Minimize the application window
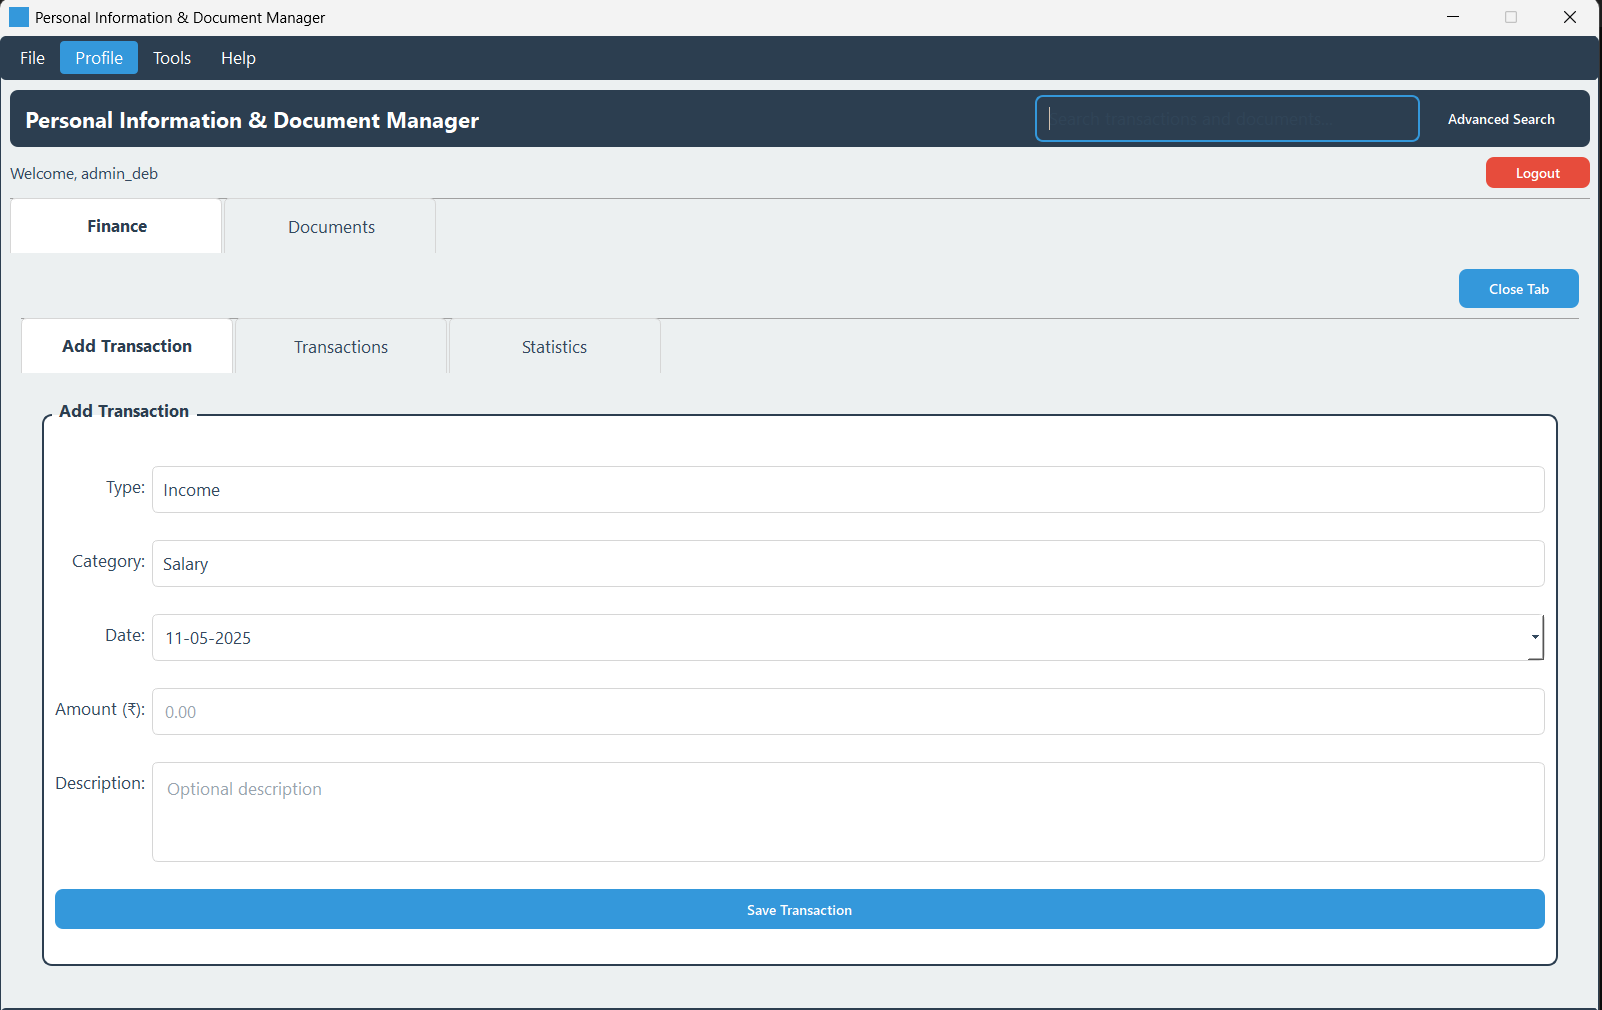1602x1010 pixels. (x=1453, y=17)
